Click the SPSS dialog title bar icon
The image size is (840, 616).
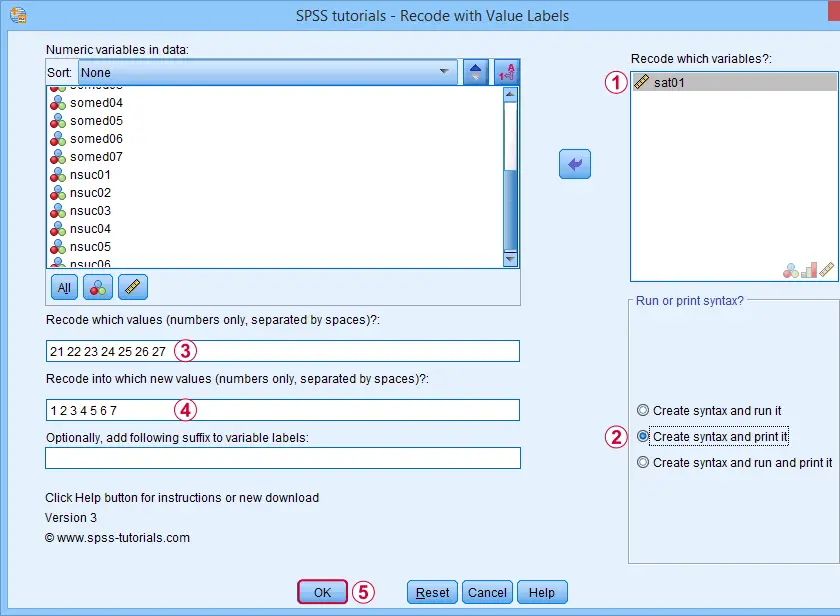tap(18, 15)
